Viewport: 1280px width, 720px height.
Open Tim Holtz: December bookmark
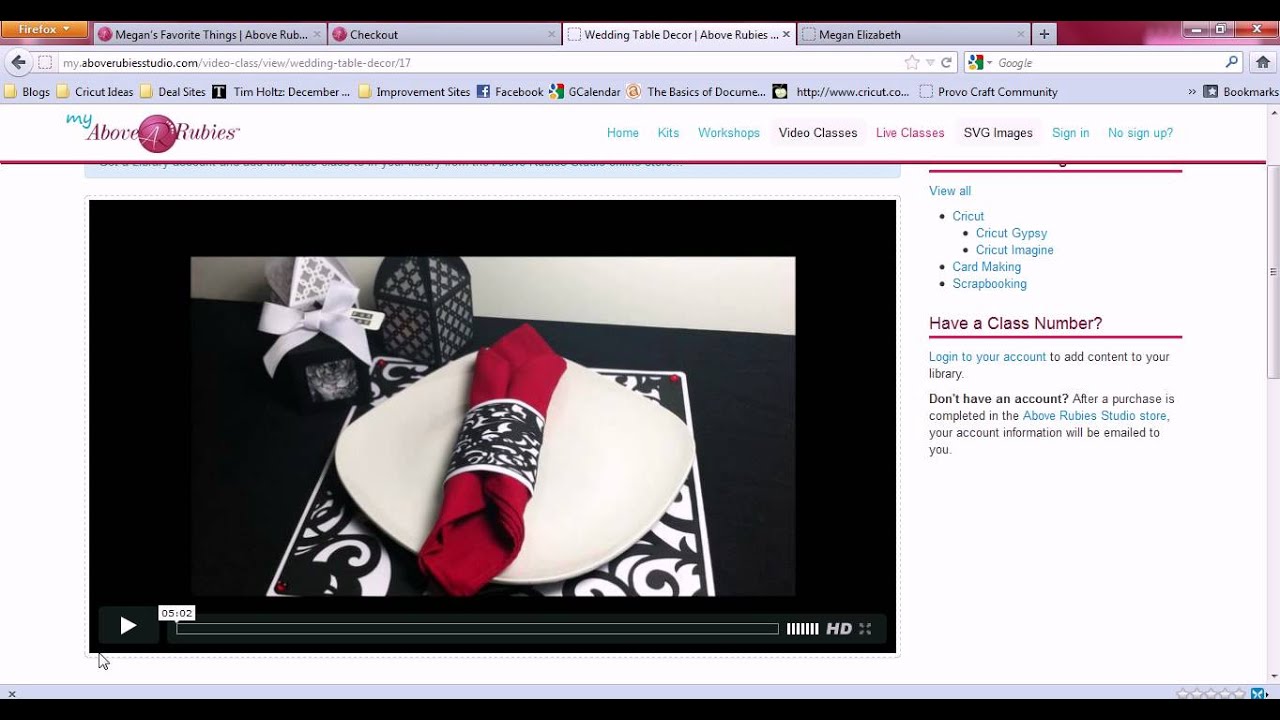281,91
